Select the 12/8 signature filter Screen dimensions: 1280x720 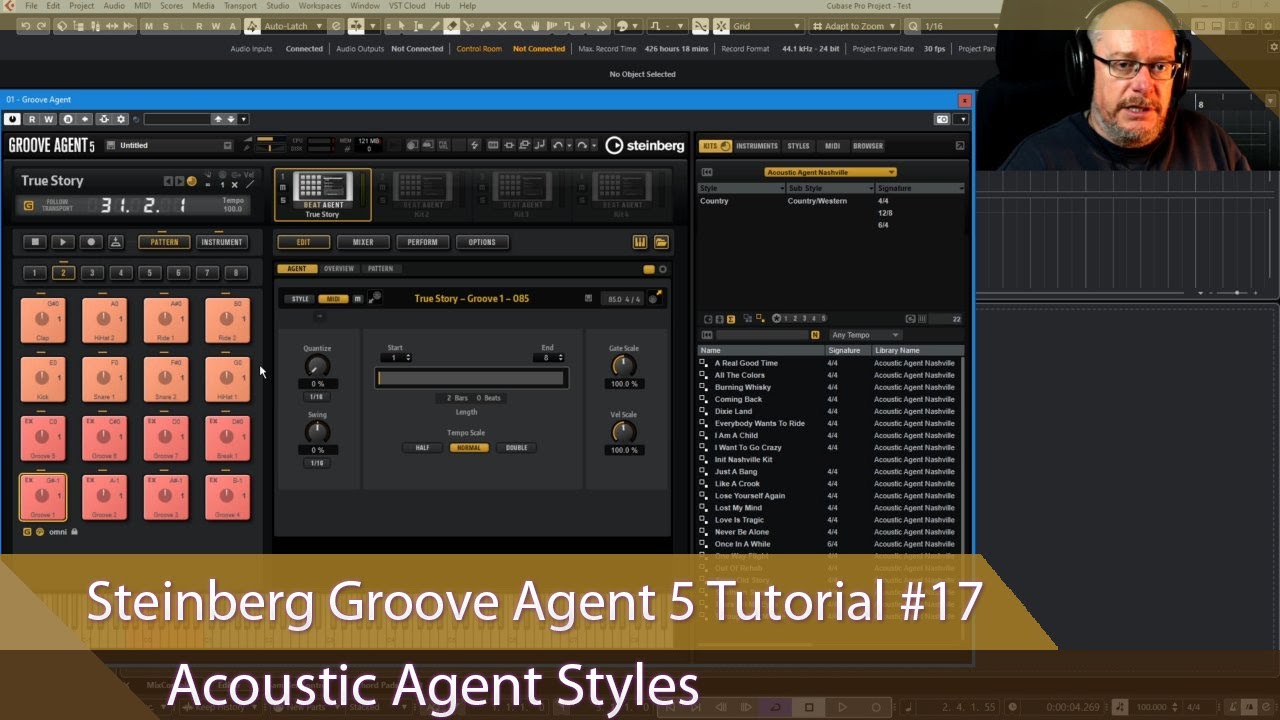pyautogui.click(x=885, y=213)
